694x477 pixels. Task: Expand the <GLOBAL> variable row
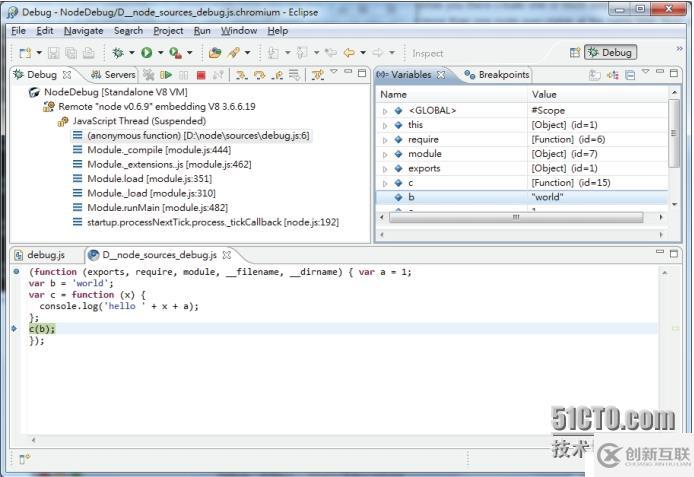(x=385, y=111)
